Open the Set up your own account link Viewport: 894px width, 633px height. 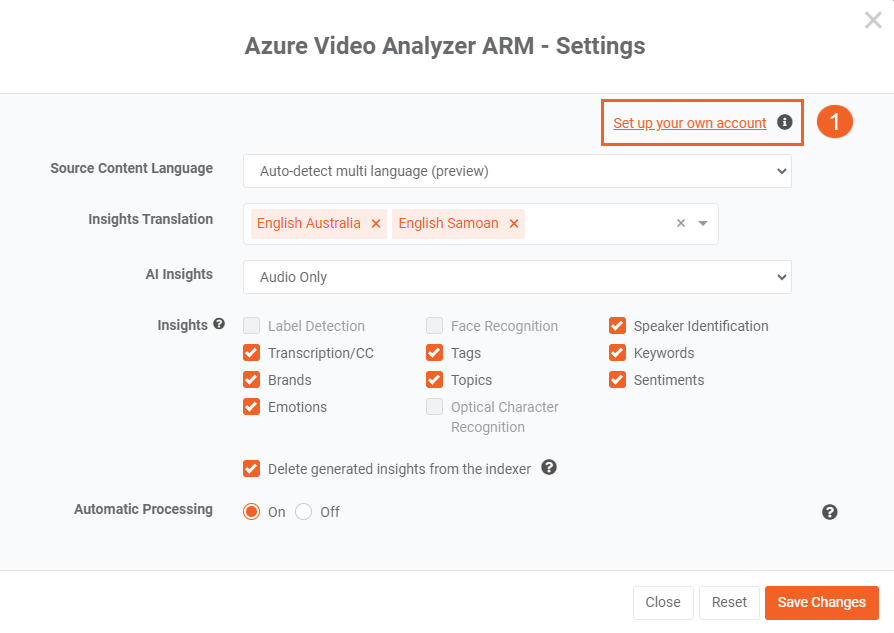click(689, 123)
